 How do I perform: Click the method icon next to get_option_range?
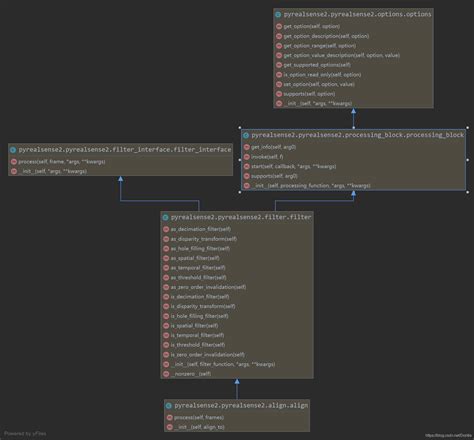tap(279, 46)
